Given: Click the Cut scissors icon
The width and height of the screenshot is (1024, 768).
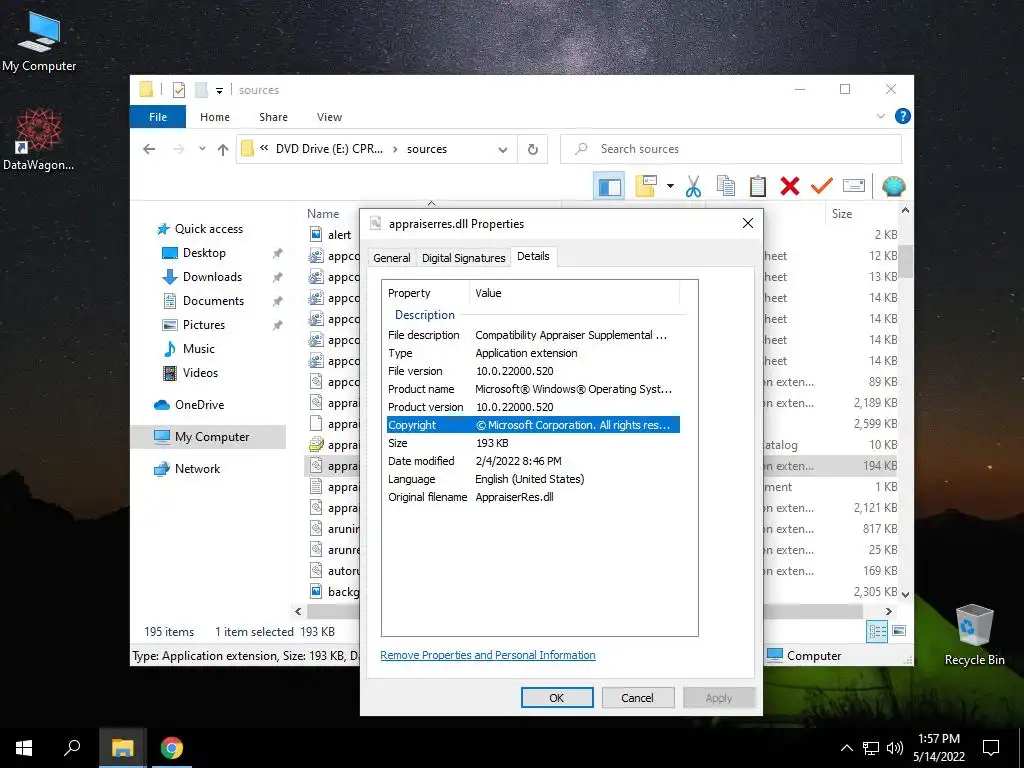Looking at the screenshot, I should point(693,186).
